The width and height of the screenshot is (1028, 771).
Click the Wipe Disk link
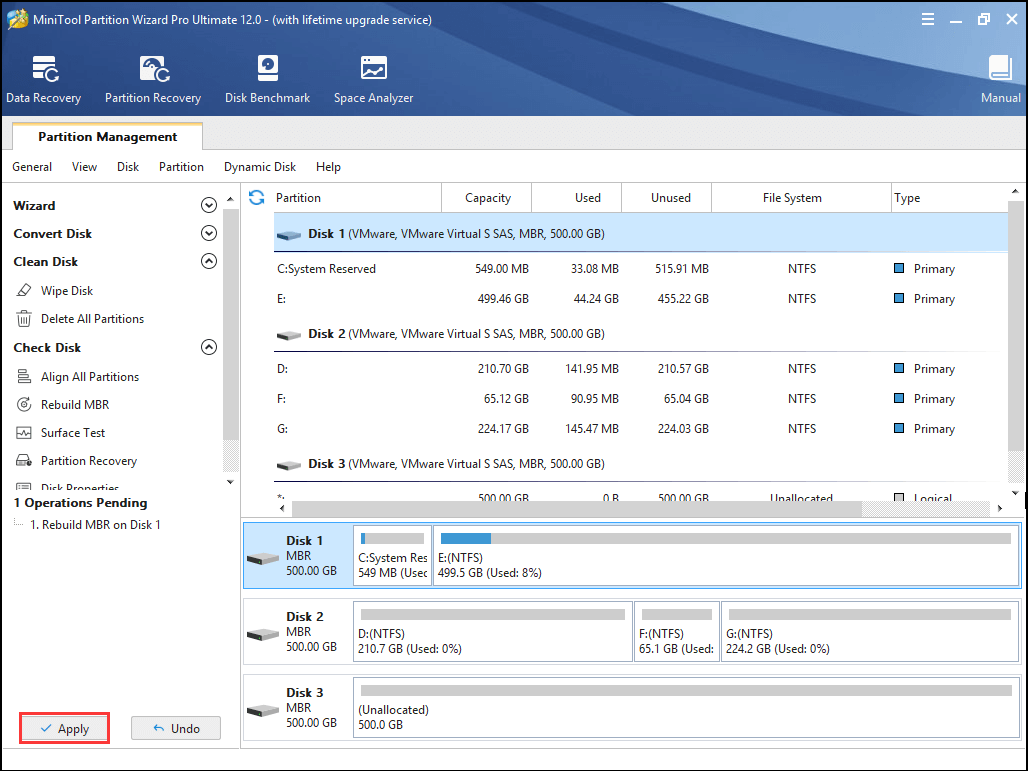pos(67,290)
